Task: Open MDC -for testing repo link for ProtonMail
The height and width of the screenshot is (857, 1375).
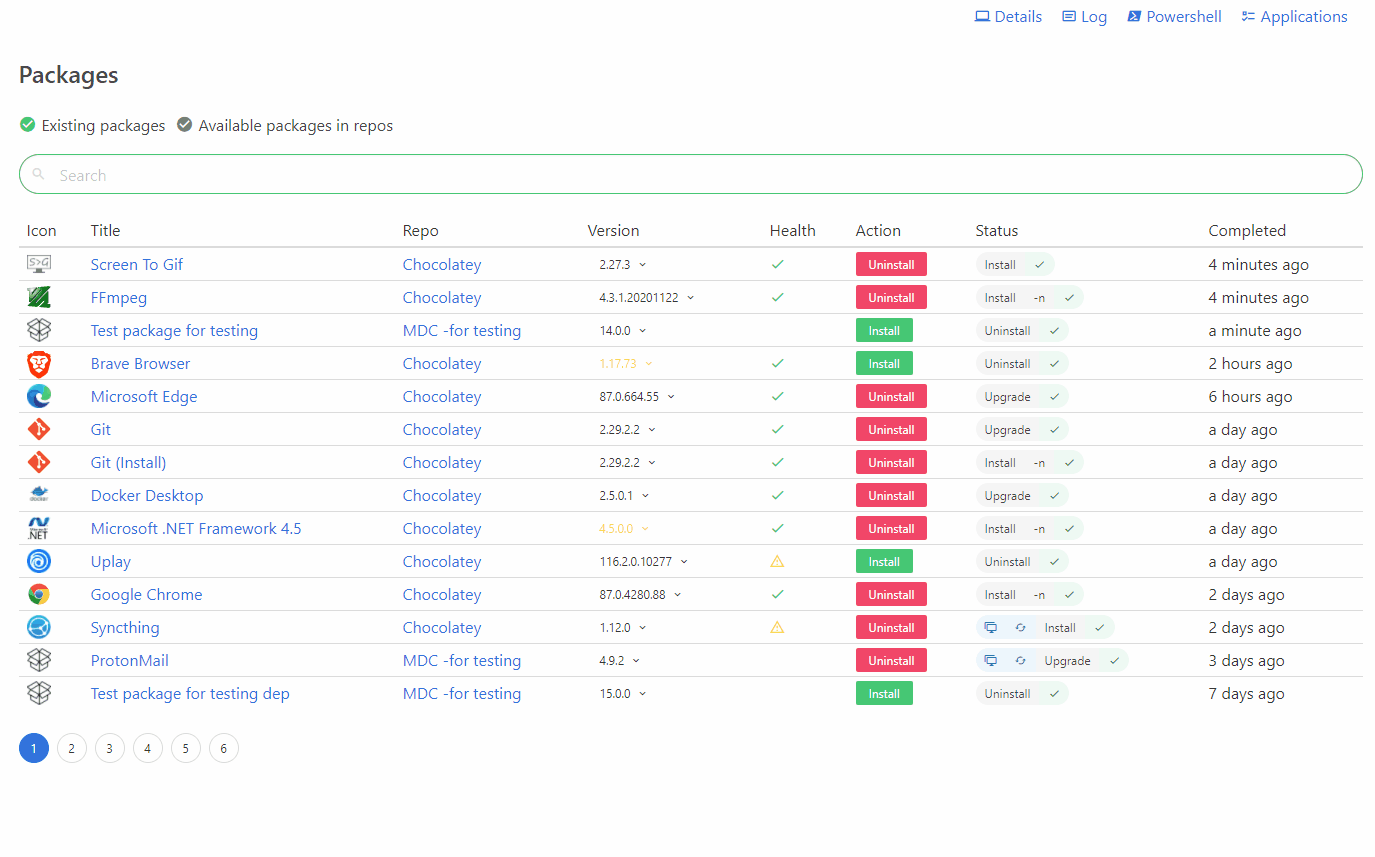Action: pos(462,660)
